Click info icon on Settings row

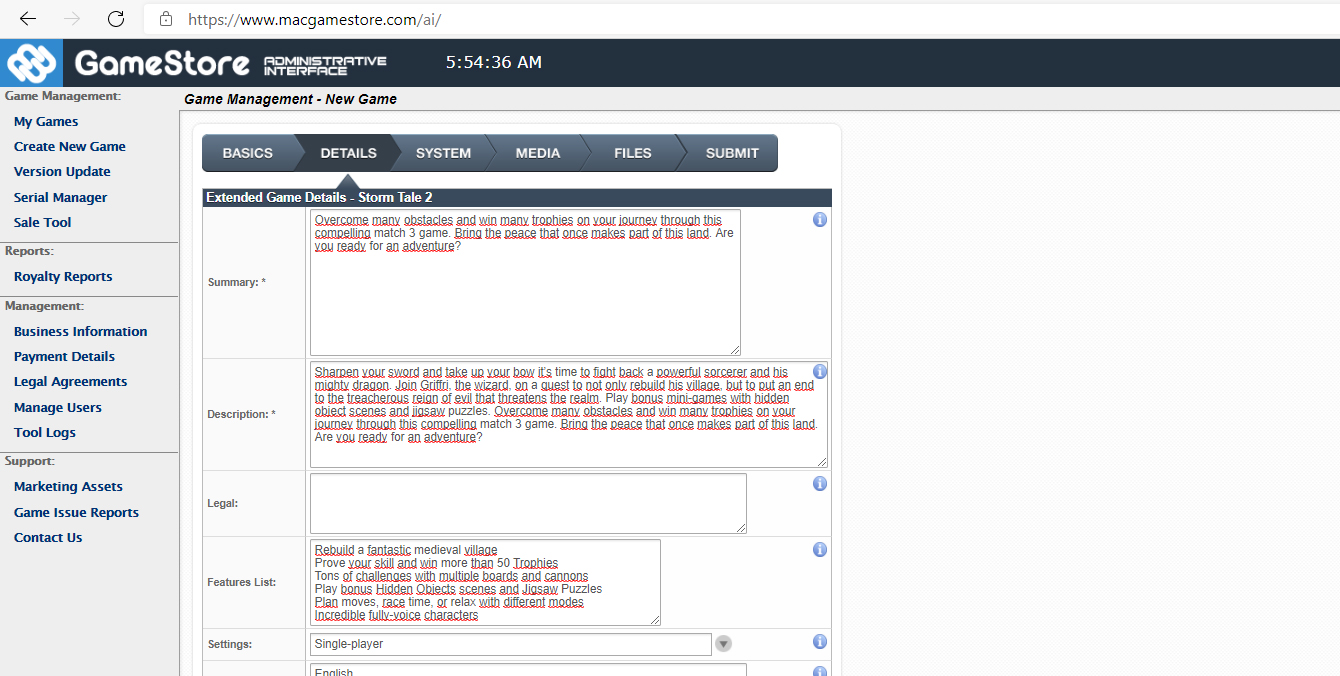pyautogui.click(x=820, y=642)
